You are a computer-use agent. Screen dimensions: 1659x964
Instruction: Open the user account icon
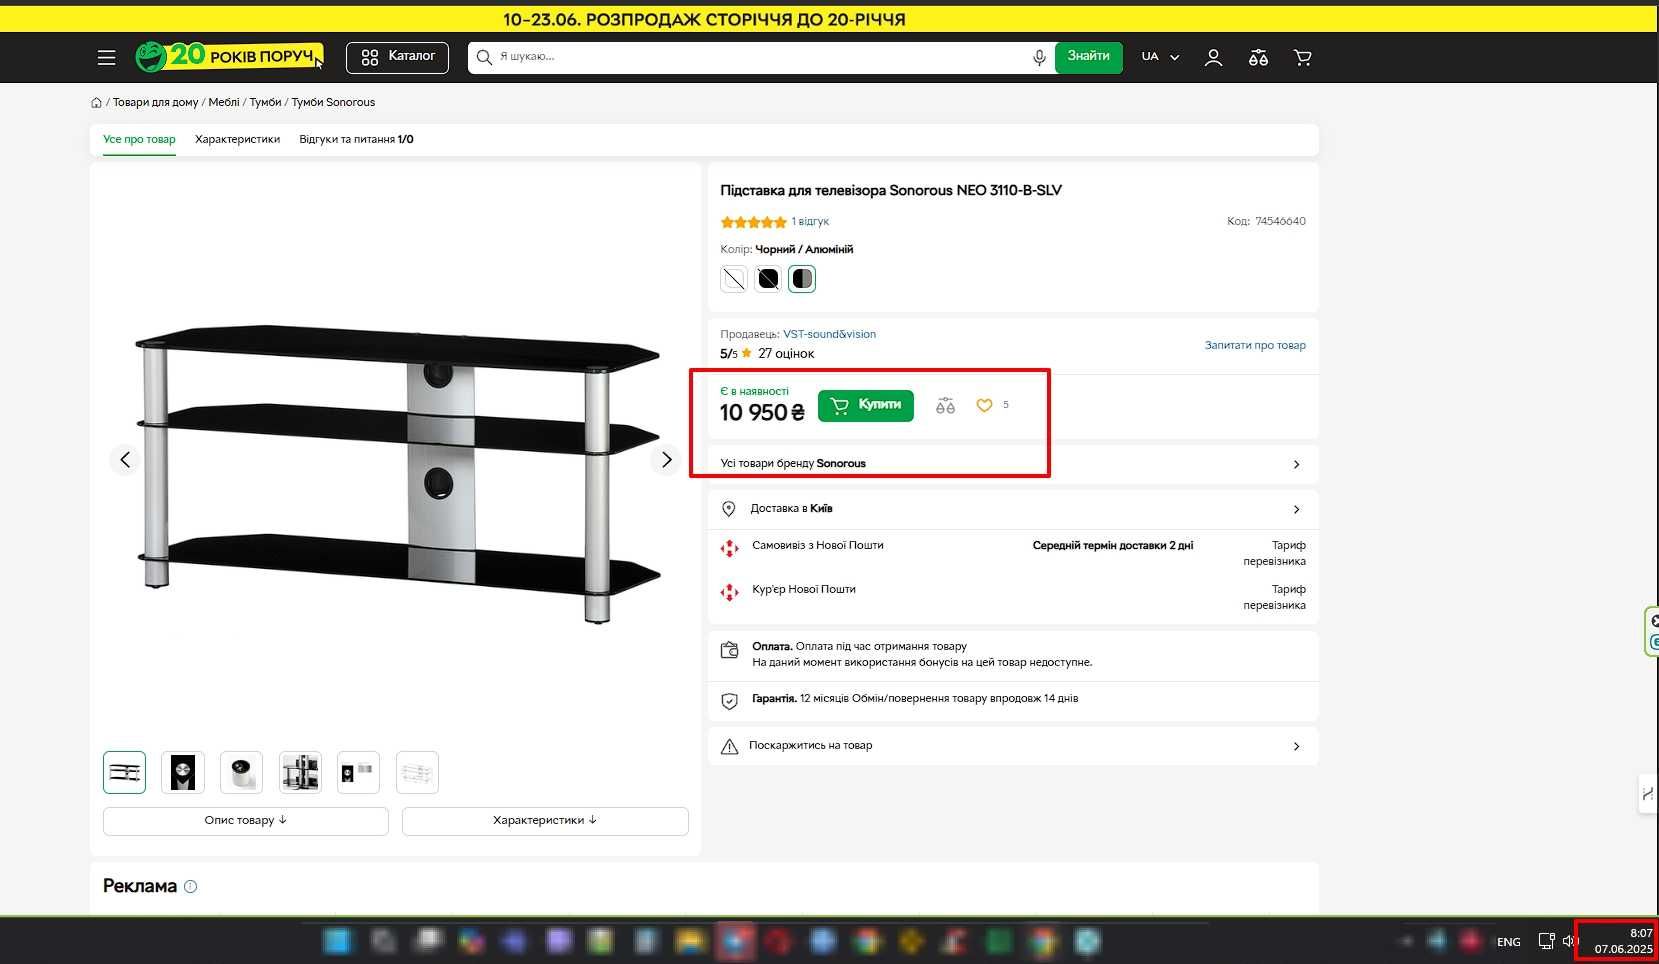point(1213,57)
